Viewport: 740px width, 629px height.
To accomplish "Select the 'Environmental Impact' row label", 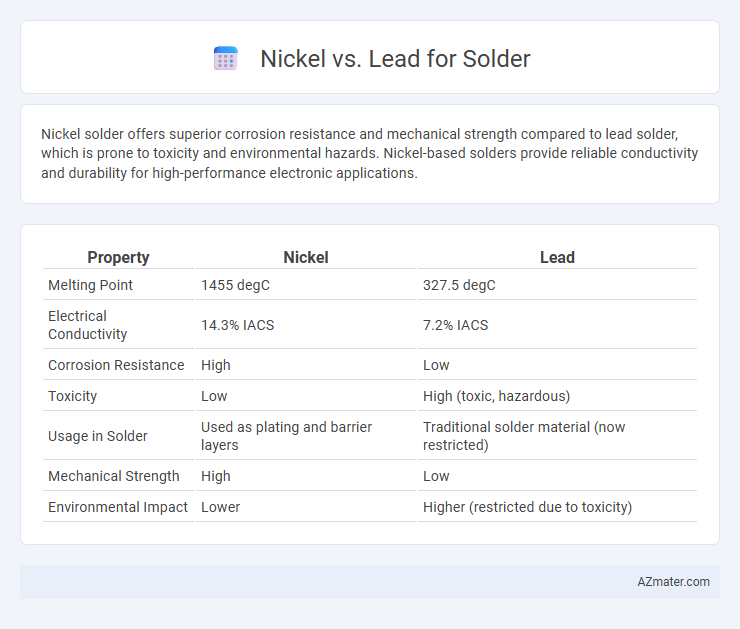I will pos(118,507).
